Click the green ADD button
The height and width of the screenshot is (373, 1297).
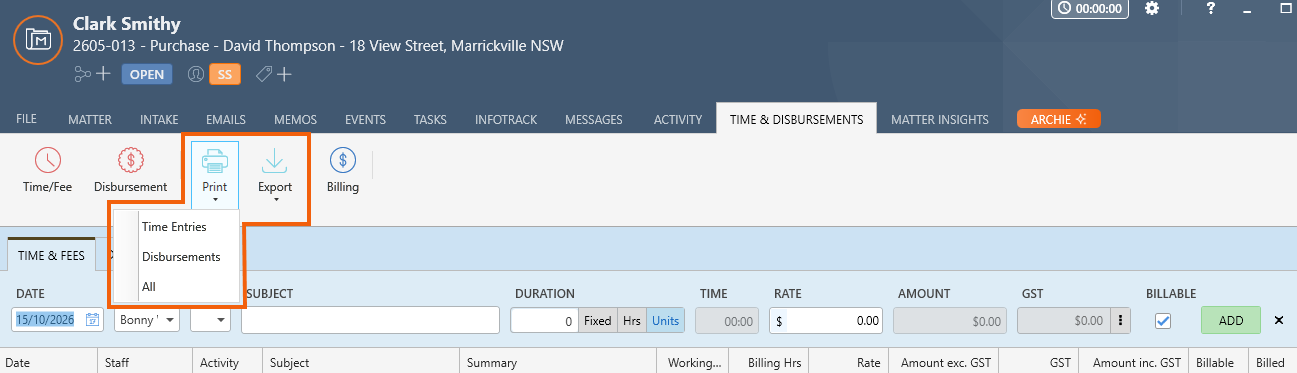1231,321
